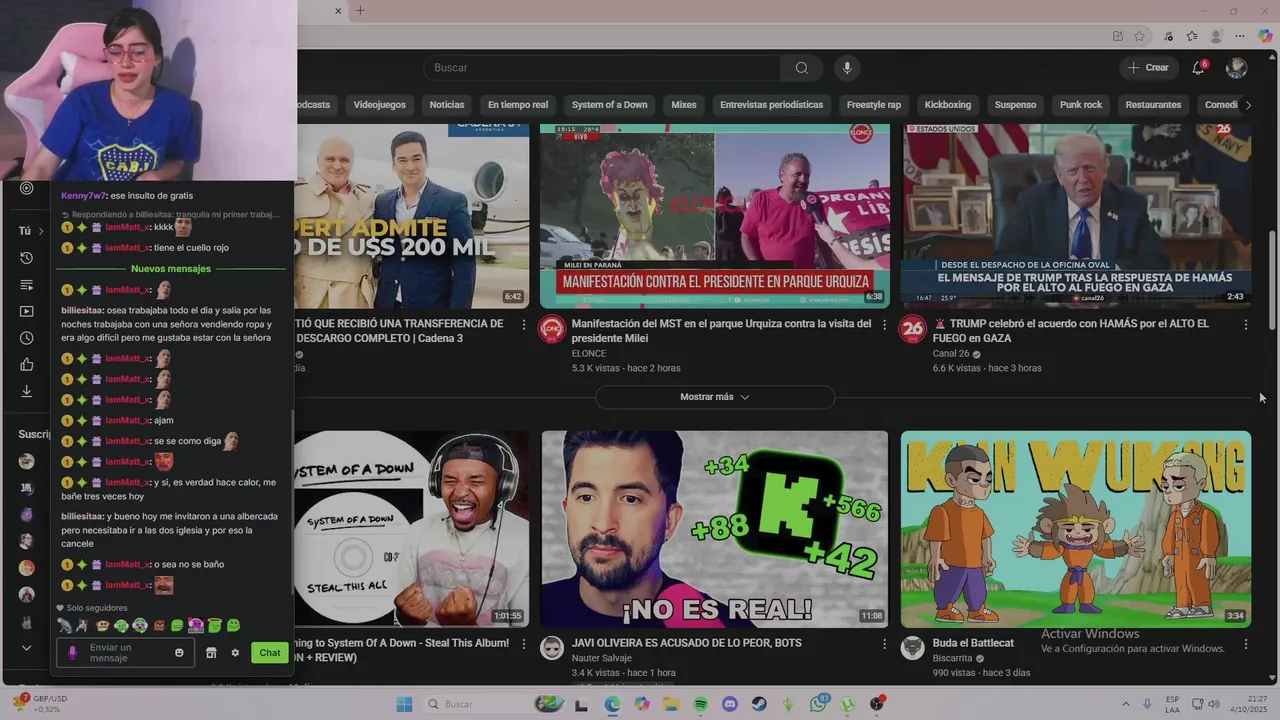Open downloads arrow icon in sidebar
Image resolution: width=1280 pixels, height=720 pixels.
(x=27, y=391)
